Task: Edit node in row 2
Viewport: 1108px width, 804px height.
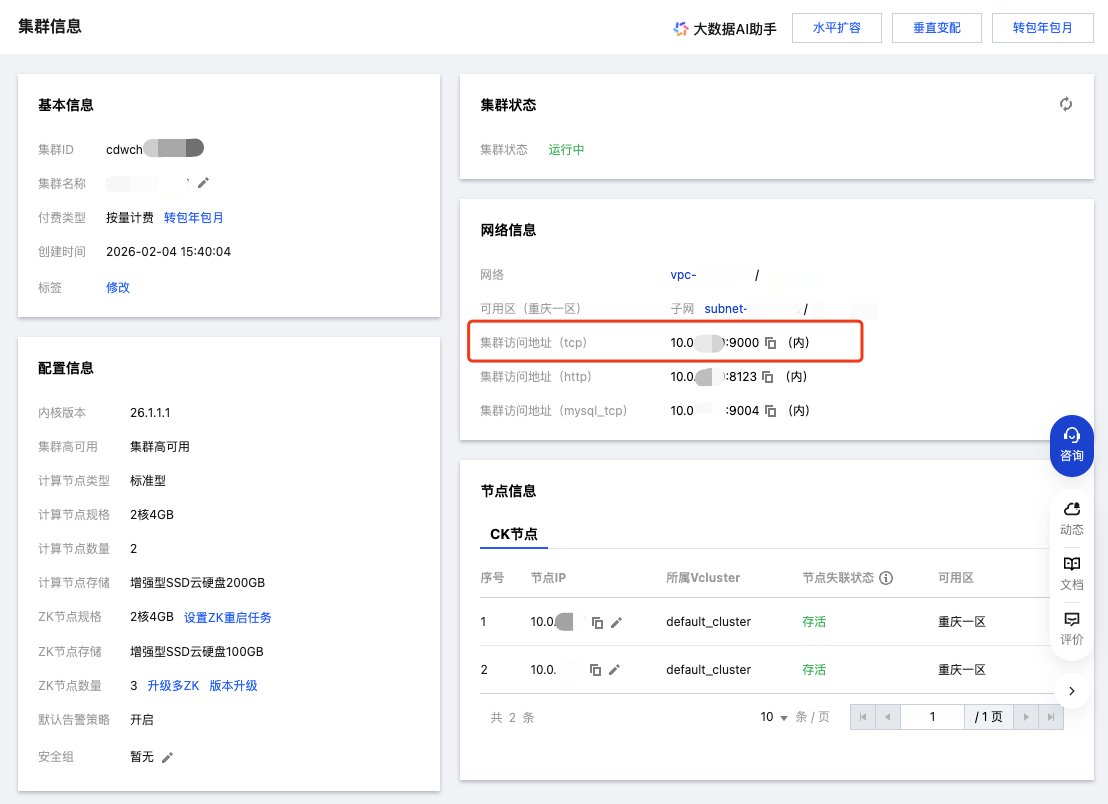Action: pos(614,670)
